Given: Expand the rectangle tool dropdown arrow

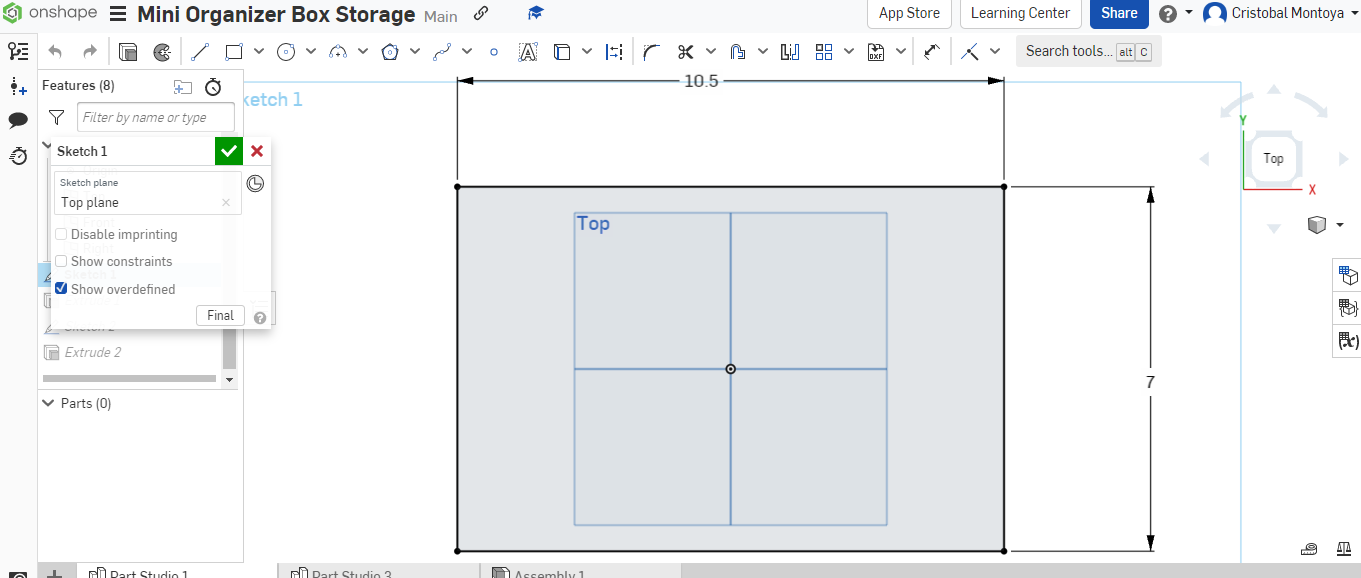Looking at the screenshot, I should click(x=259, y=52).
